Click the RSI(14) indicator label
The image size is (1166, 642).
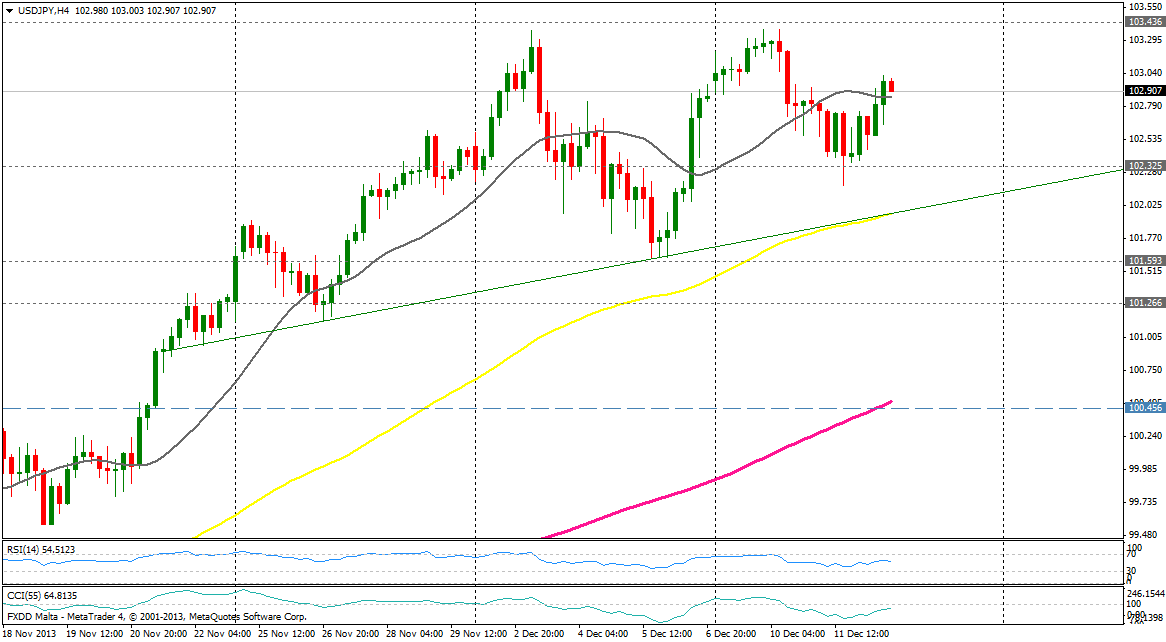click(28, 550)
